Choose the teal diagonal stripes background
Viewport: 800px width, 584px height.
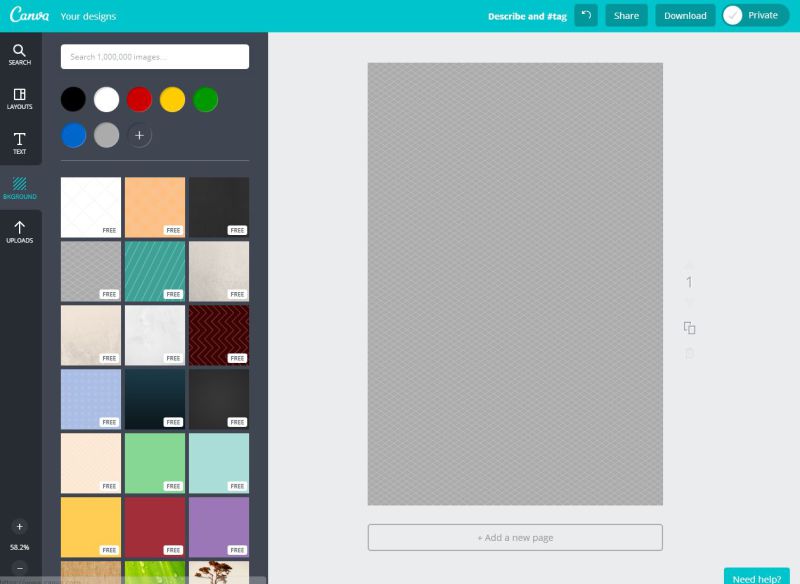point(155,271)
